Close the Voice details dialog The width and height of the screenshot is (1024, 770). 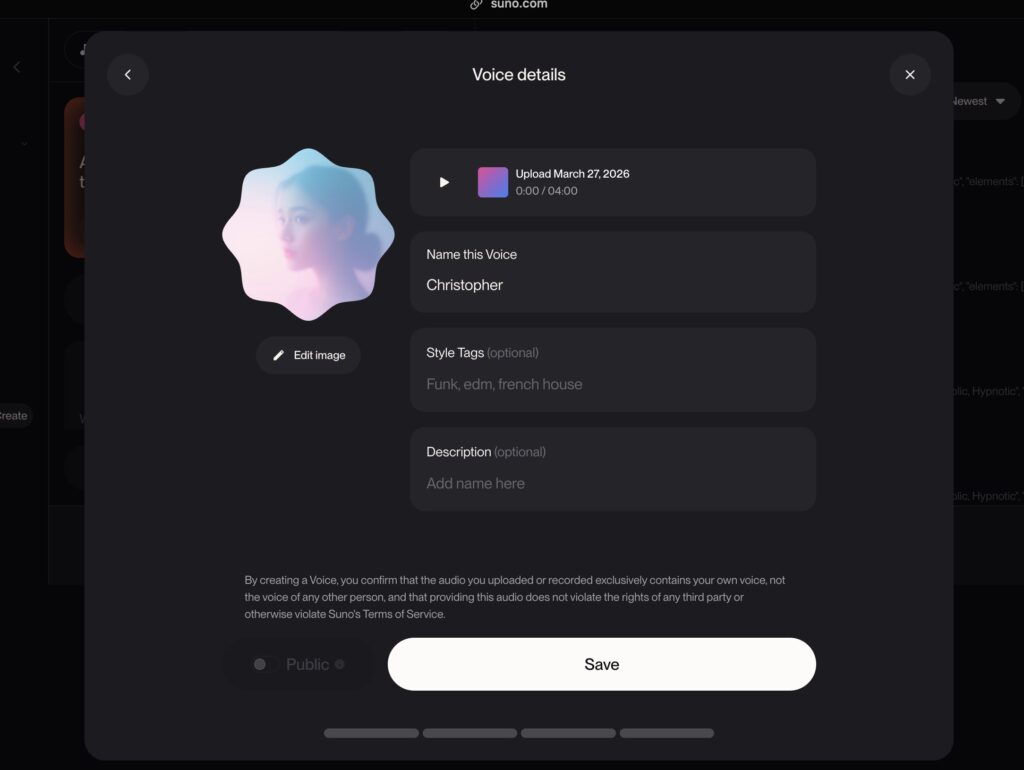tap(910, 74)
